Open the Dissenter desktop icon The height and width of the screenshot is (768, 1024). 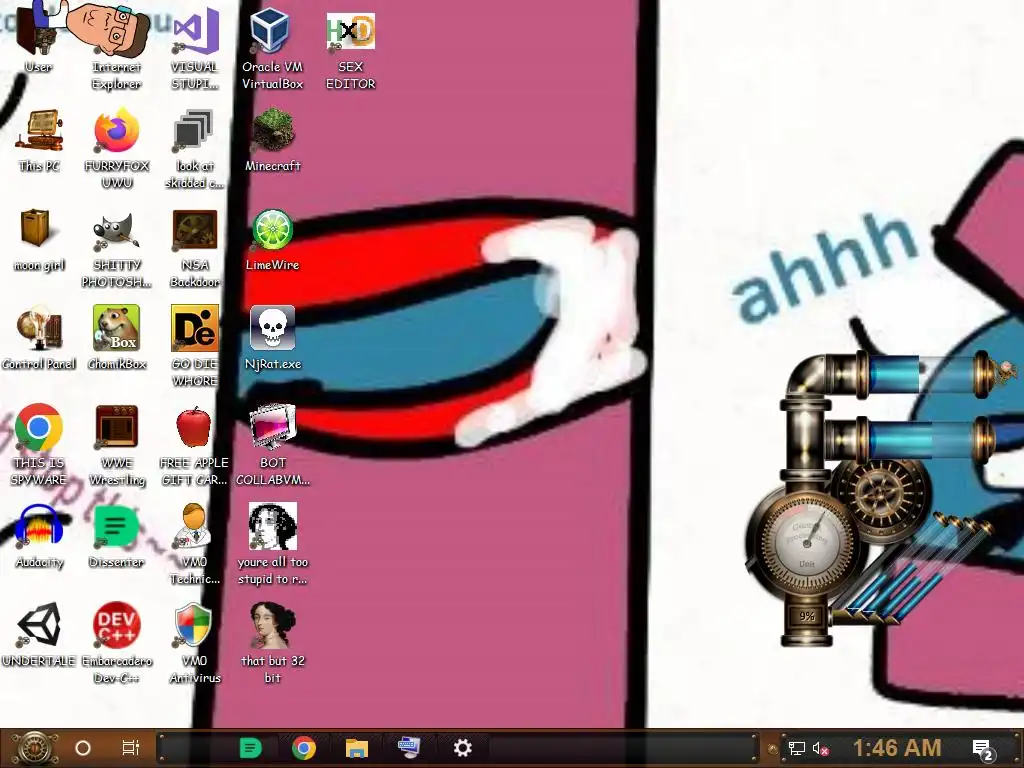click(116, 537)
